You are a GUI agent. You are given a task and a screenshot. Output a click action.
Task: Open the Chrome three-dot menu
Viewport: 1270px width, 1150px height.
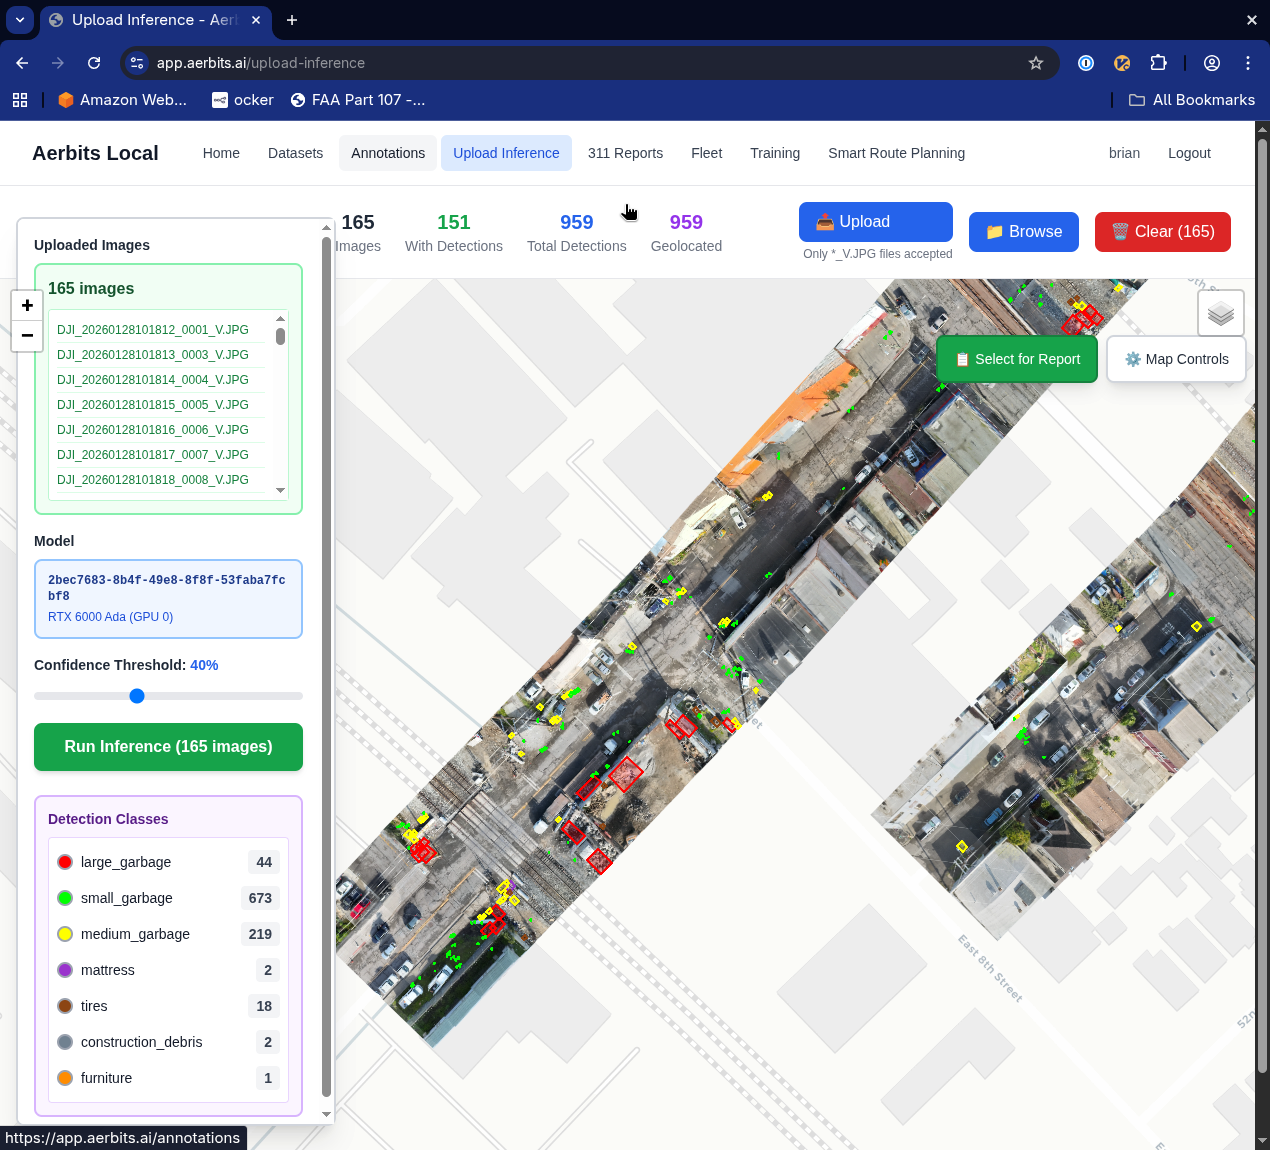pyautogui.click(x=1247, y=62)
